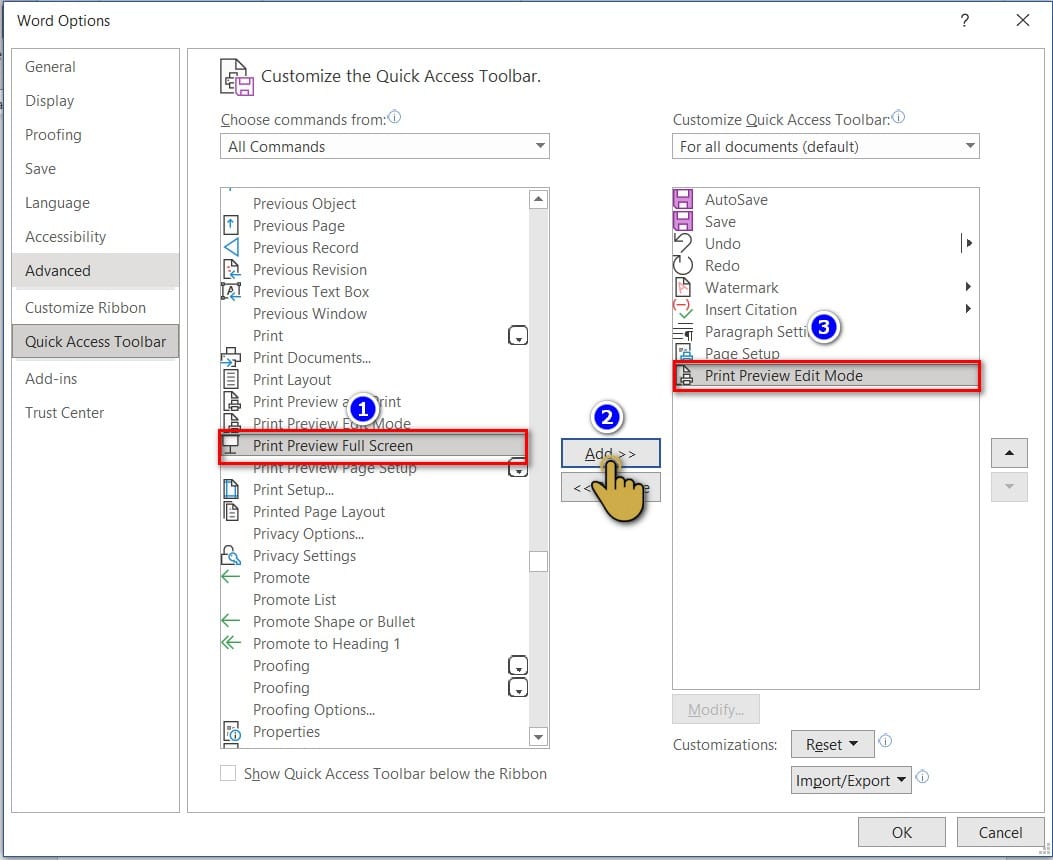Click the Insert Citation icon

point(683,309)
